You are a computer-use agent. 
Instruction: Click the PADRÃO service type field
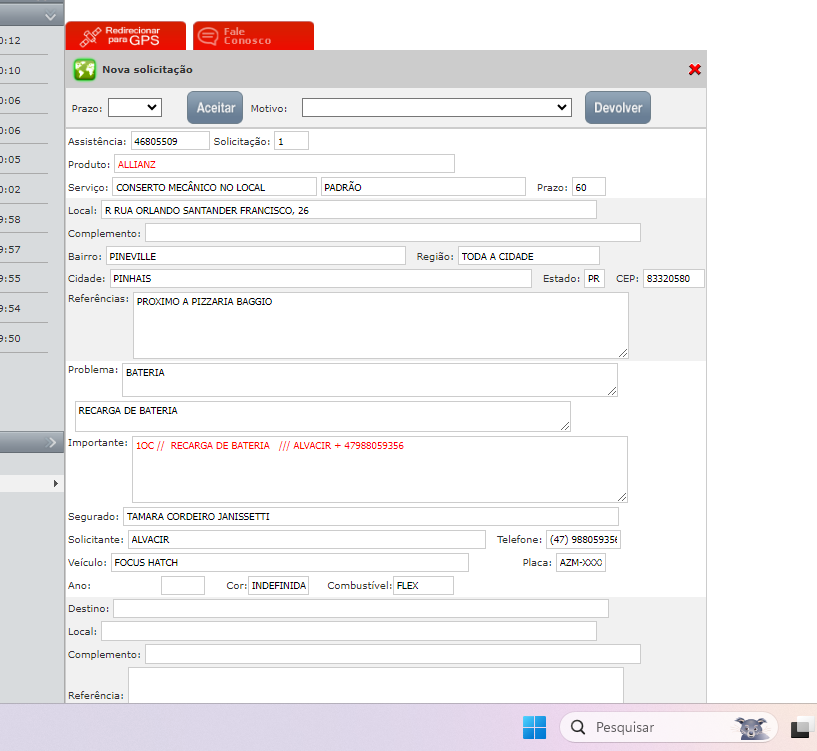pos(423,187)
